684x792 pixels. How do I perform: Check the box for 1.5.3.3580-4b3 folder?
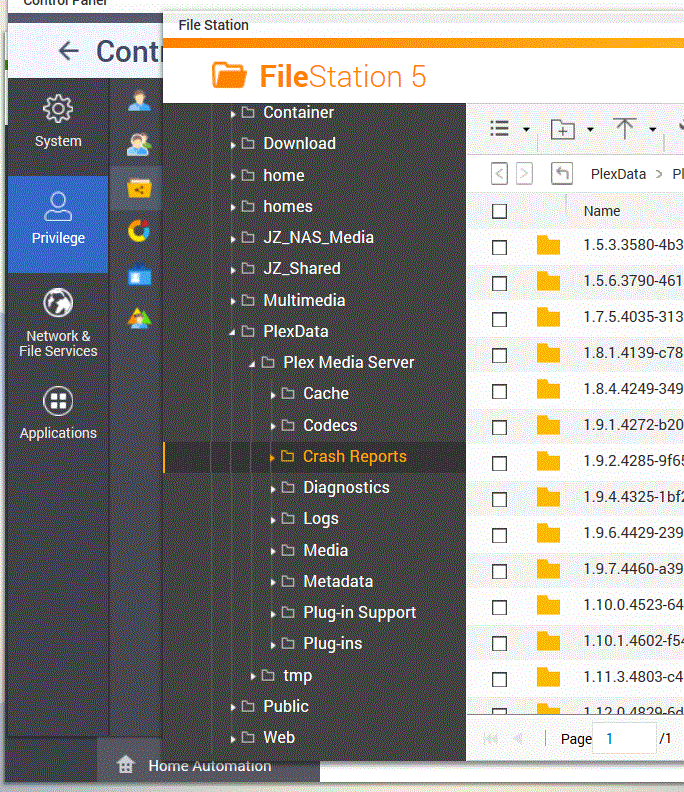click(499, 247)
